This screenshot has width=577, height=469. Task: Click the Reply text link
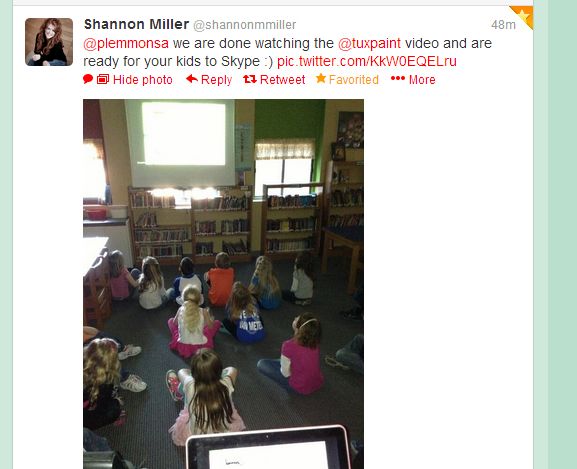point(216,80)
